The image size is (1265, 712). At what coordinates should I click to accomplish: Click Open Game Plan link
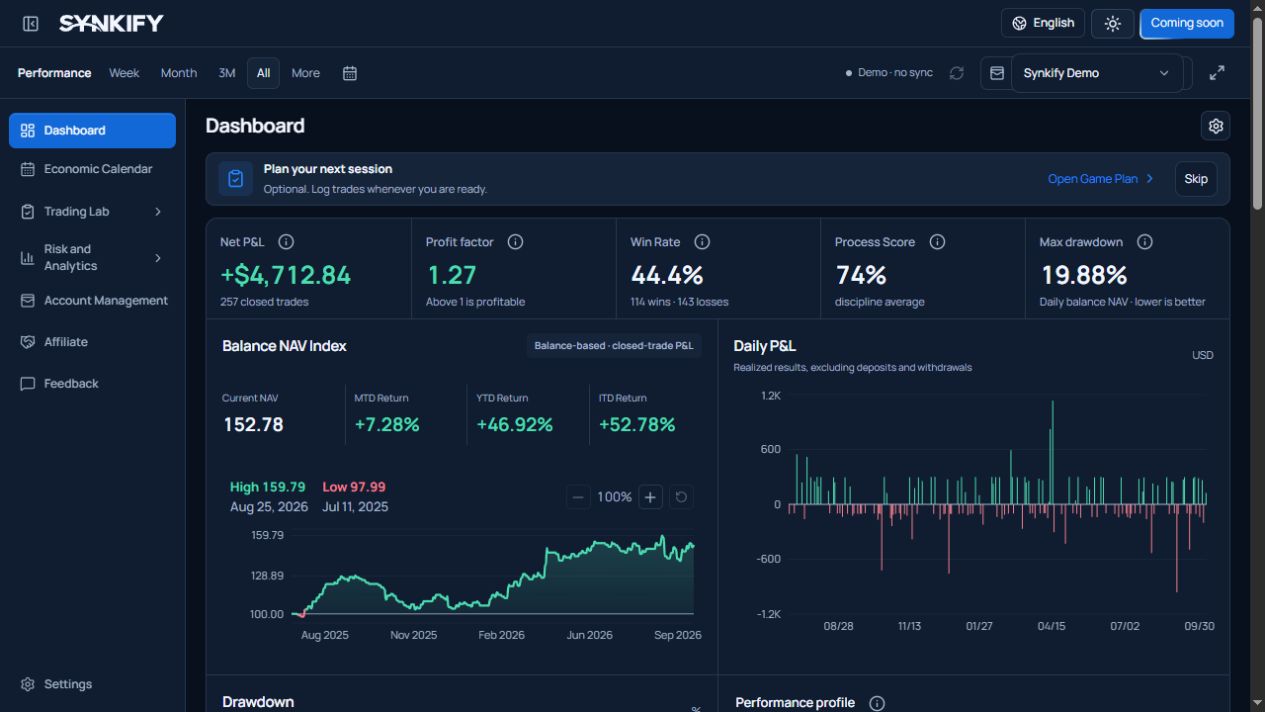1101,179
